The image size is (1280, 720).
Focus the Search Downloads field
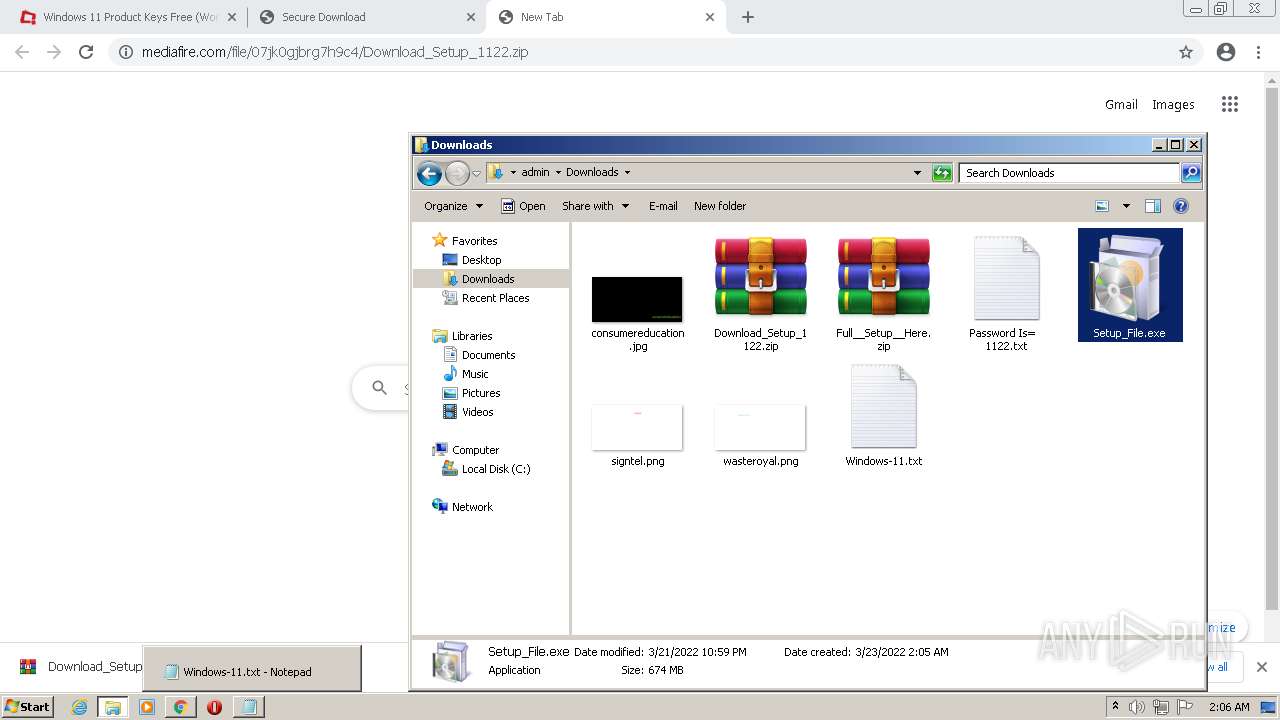pyautogui.click(x=1069, y=173)
